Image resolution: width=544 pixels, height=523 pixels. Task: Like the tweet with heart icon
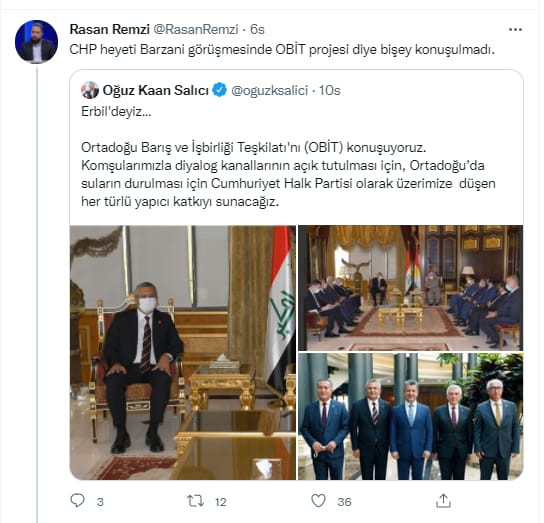click(318, 501)
